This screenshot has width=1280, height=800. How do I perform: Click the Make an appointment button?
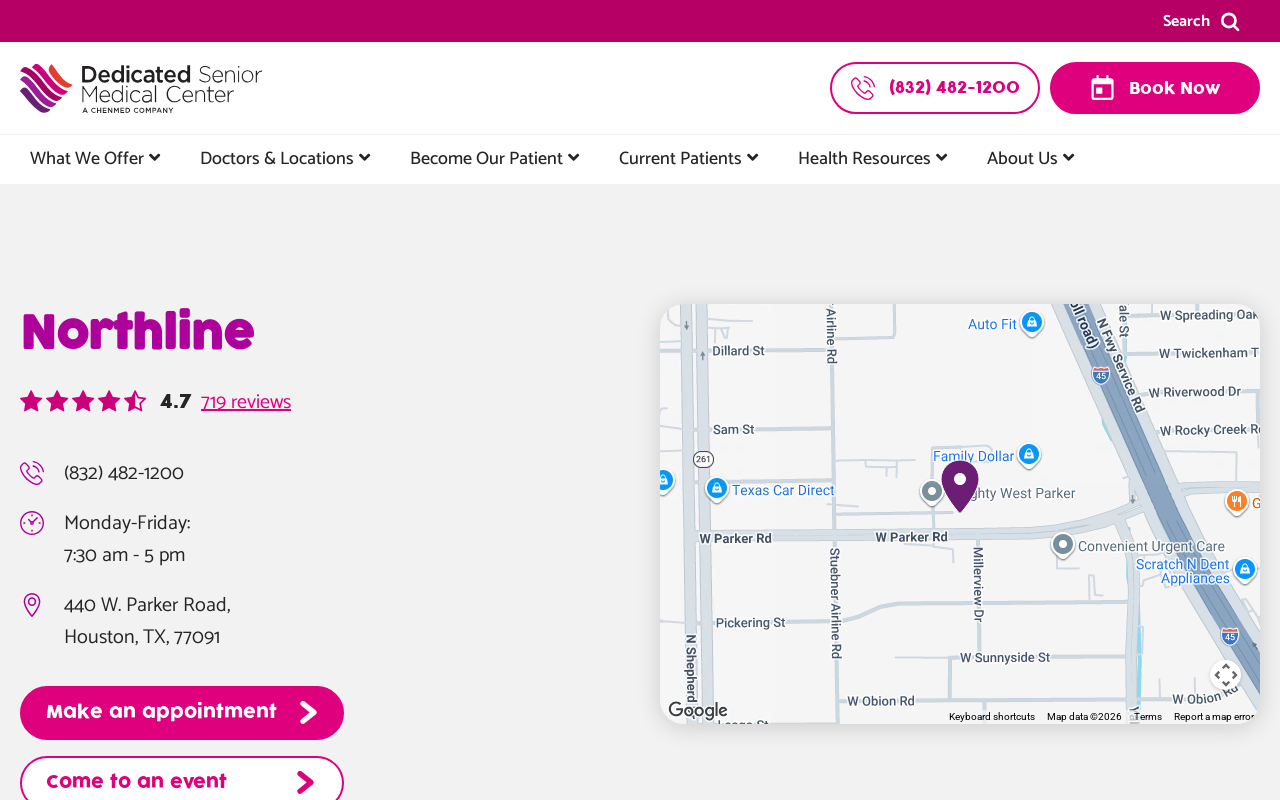click(182, 713)
